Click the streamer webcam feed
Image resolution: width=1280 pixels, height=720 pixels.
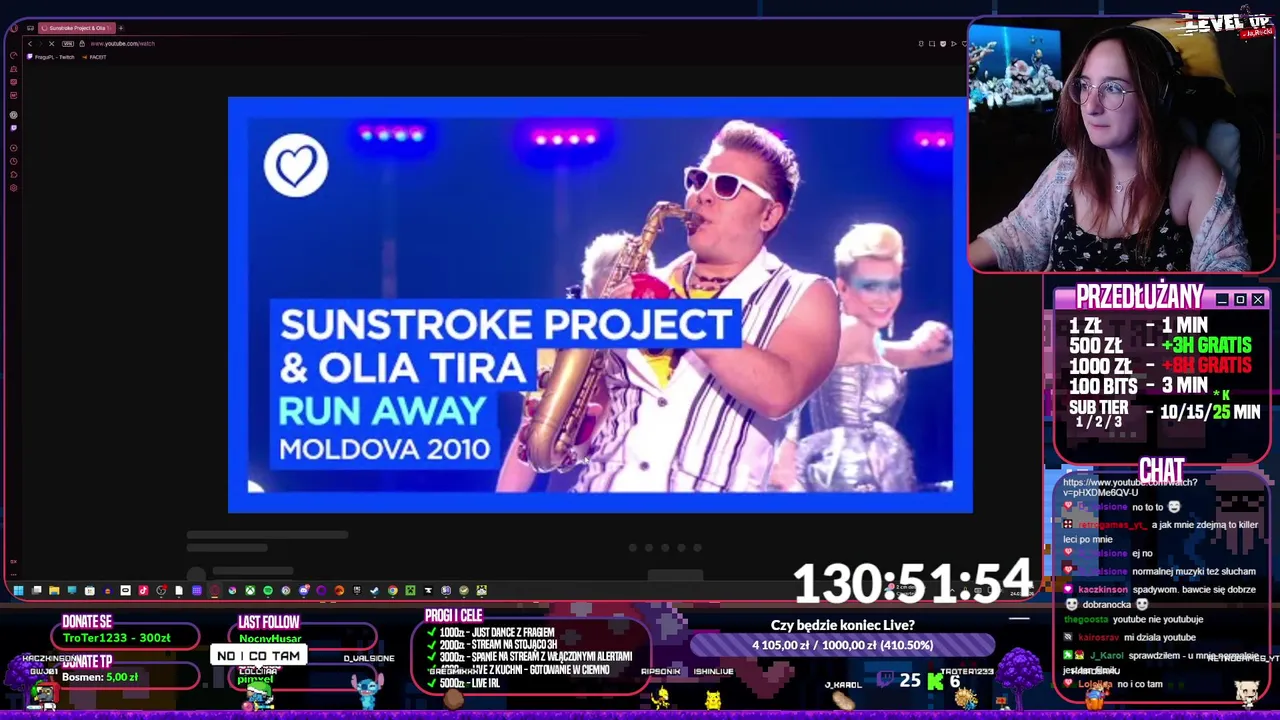pyautogui.click(x=1120, y=145)
